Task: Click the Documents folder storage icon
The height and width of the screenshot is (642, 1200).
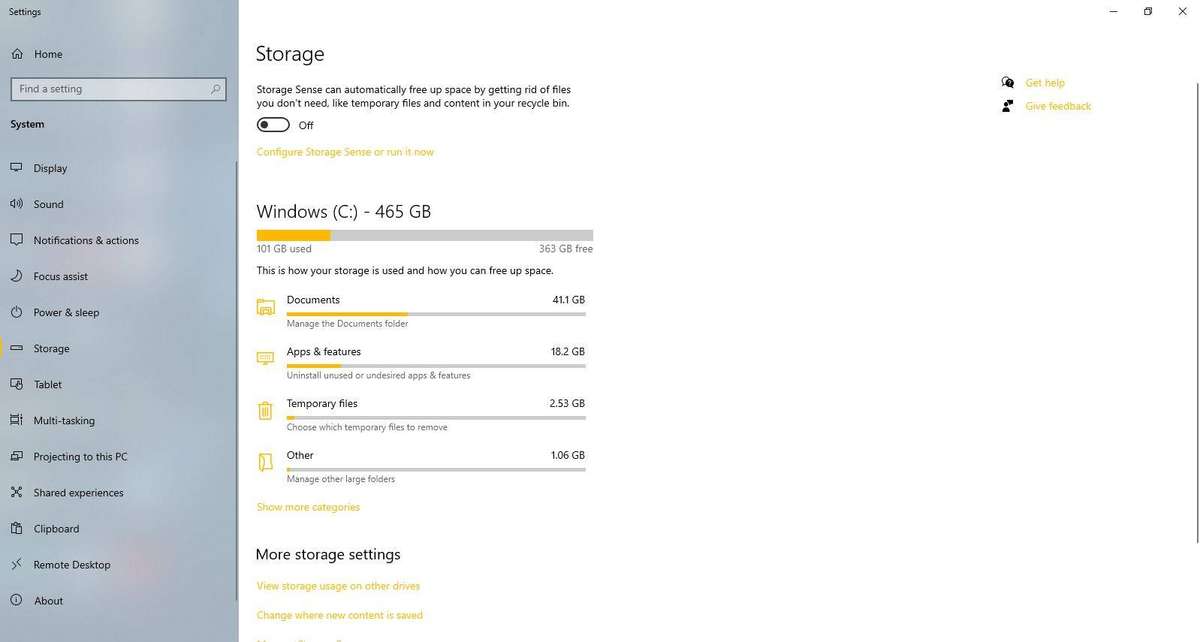Action: click(x=265, y=307)
